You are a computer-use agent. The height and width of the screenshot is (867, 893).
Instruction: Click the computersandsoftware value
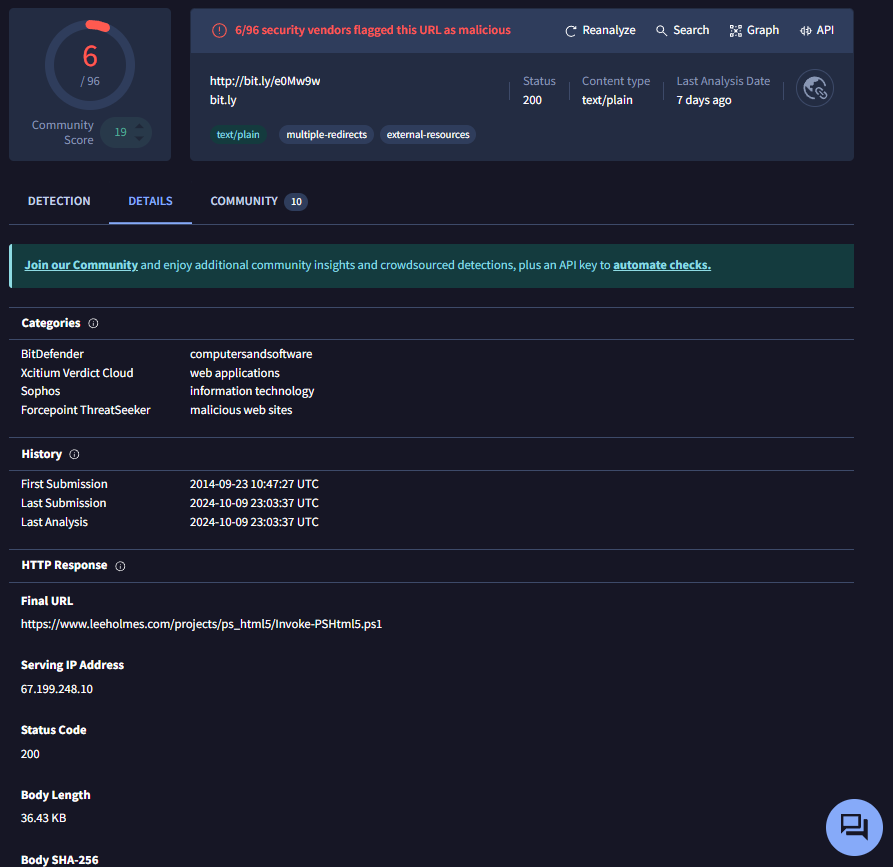click(251, 354)
